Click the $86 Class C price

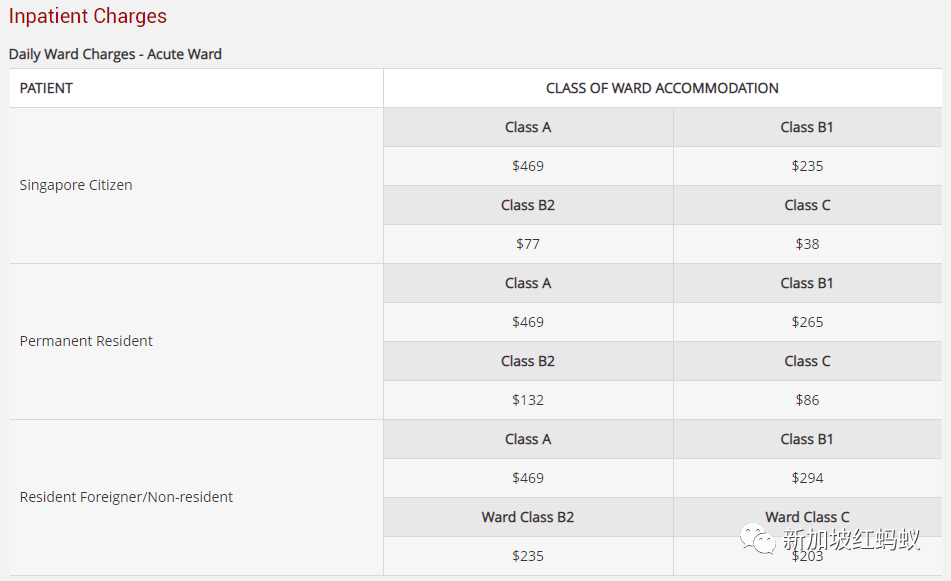pos(807,400)
